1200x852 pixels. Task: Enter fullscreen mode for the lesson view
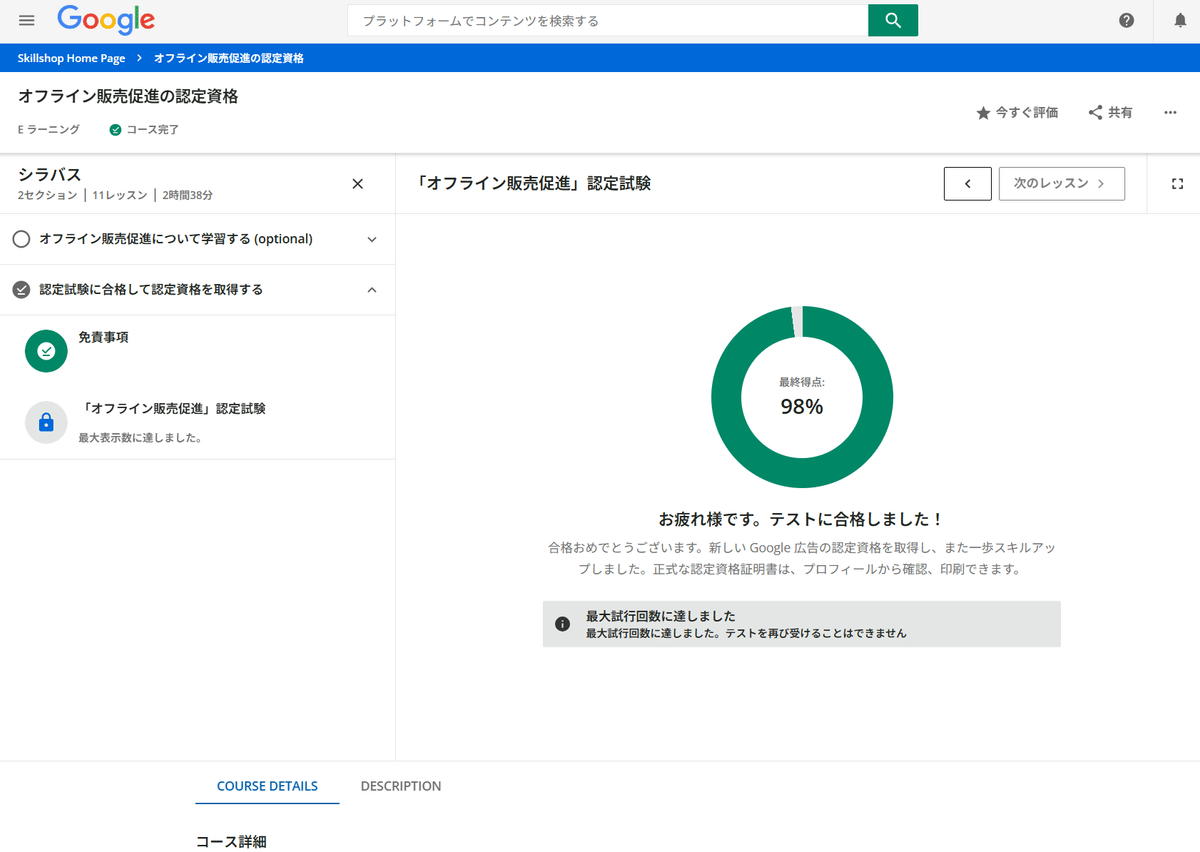click(1177, 183)
